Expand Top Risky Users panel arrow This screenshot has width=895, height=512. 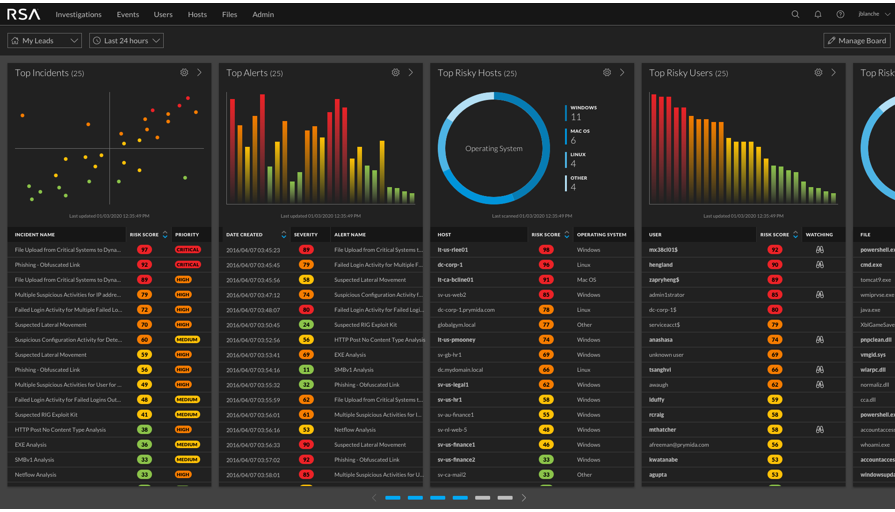(833, 72)
